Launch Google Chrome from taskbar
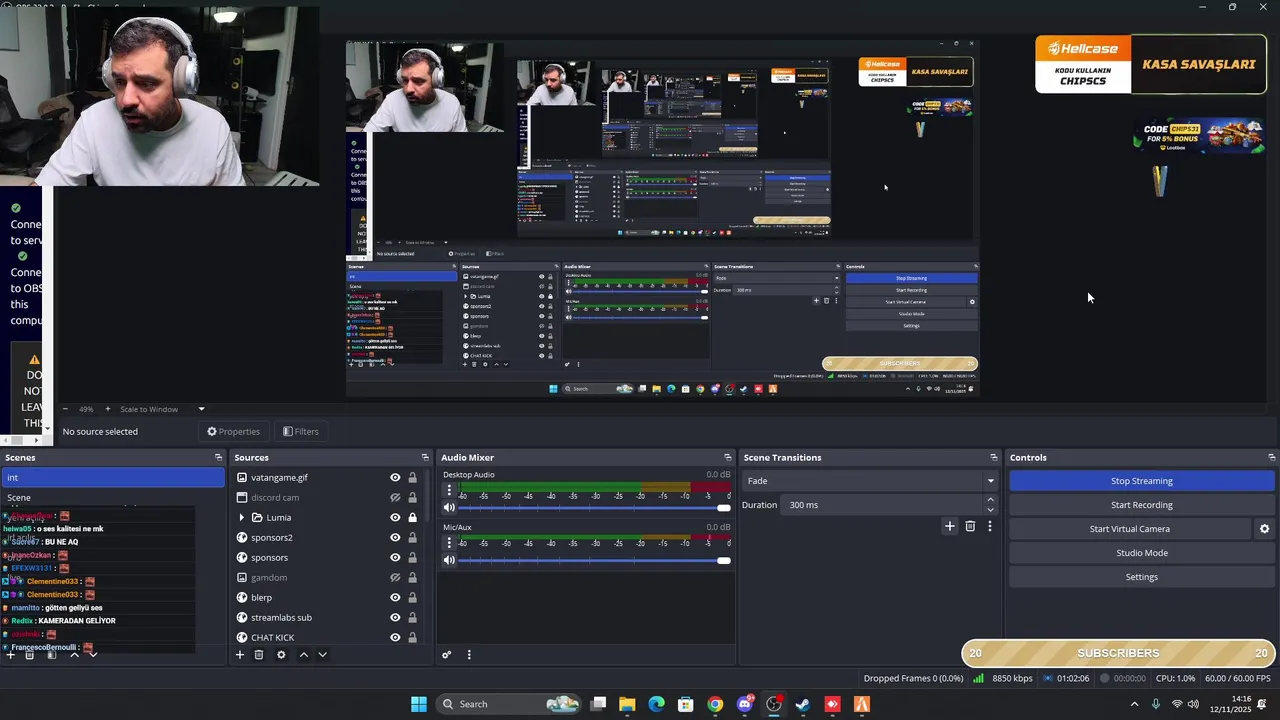 coord(715,704)
